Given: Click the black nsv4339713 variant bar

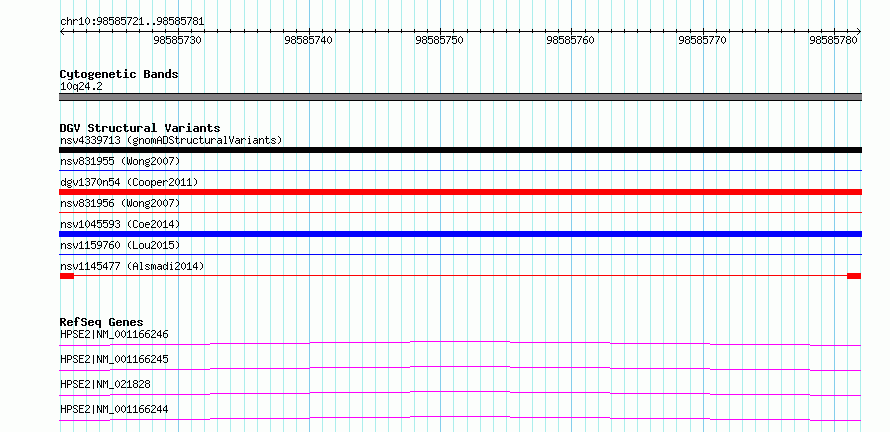Looking at the screenshot, I should (x=460, y=150).
